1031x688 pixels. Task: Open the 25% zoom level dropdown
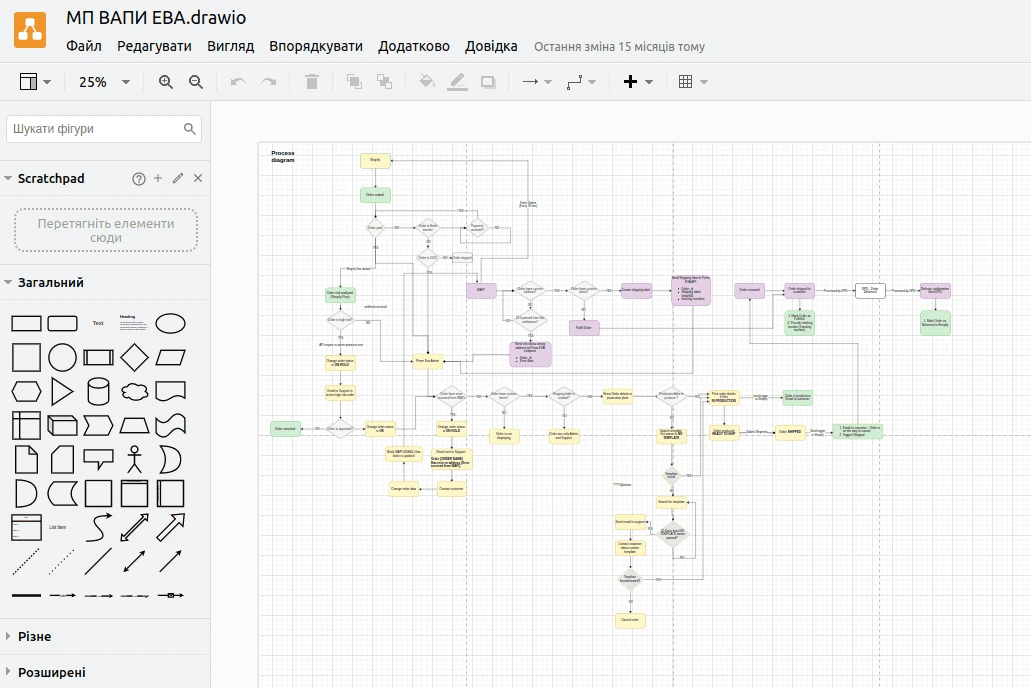tap(104, 82)
